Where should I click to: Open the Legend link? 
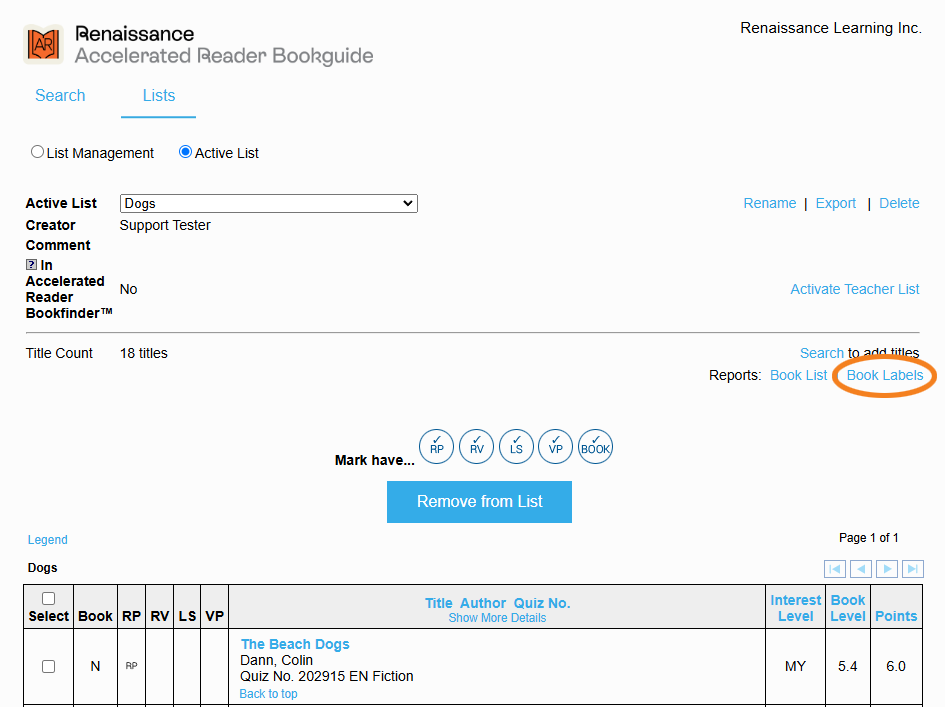click(x=48, y=539)
